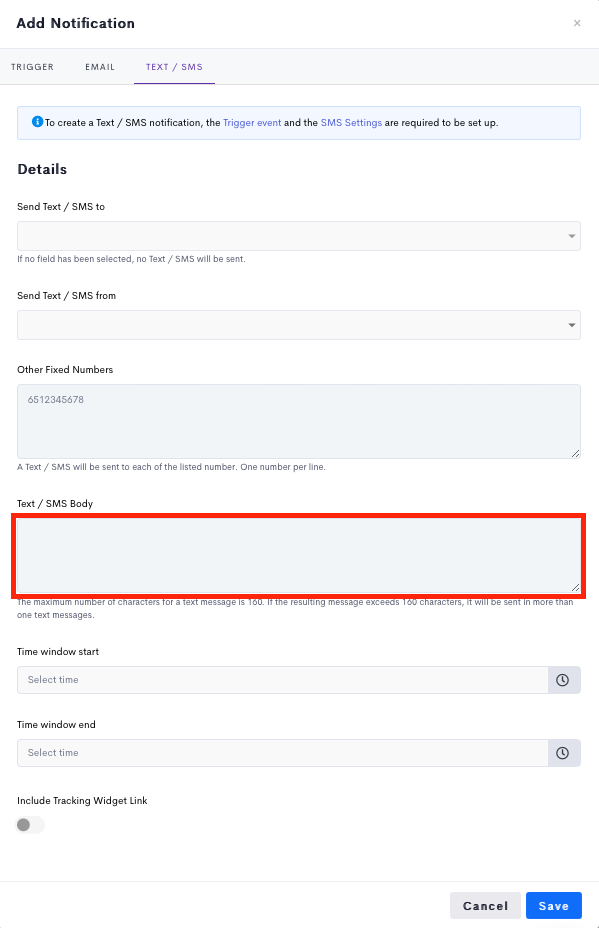Image resolution: width=599 pixels, height=928 pixels.
Task: Toggle Include Tracking Widget Link switch
Action: (x=31, y=824)
